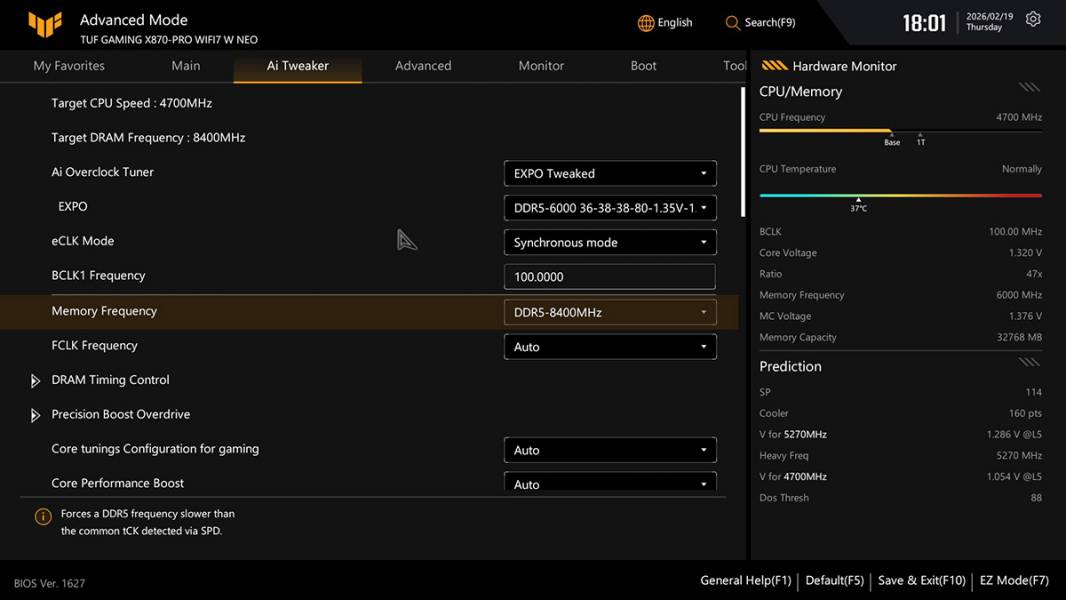This screenshot has height=600, width=1066.
Task: Open the My Favorites tab
Action: tap(69, 66)
